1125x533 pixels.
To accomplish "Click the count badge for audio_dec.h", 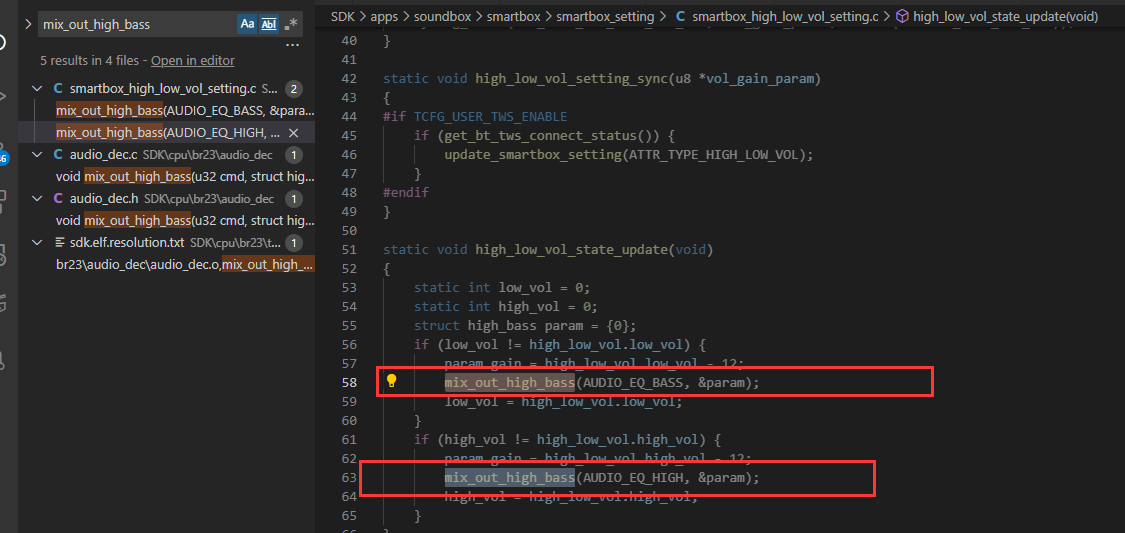I will click(293, 199).
